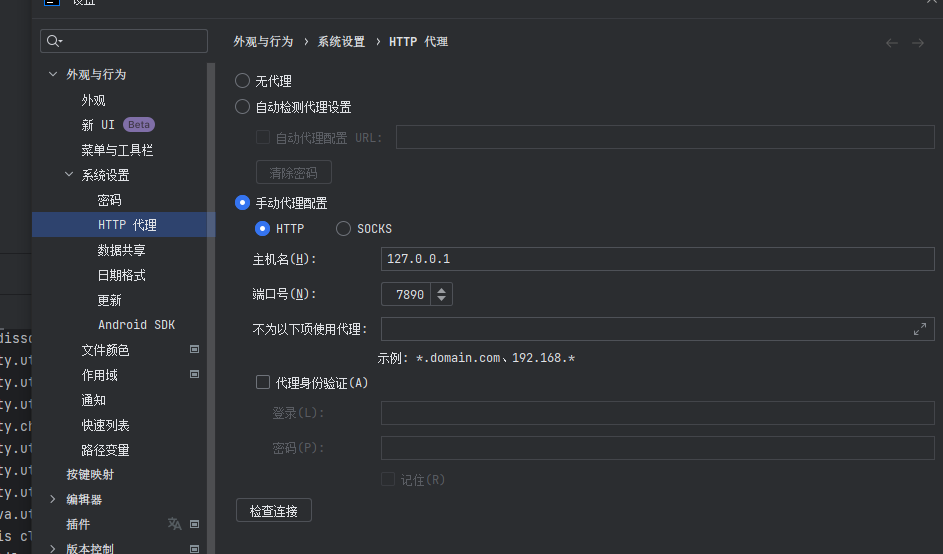Open the 路径变量 settings page
The image size is (943, 554).
(x=105, y=450)
